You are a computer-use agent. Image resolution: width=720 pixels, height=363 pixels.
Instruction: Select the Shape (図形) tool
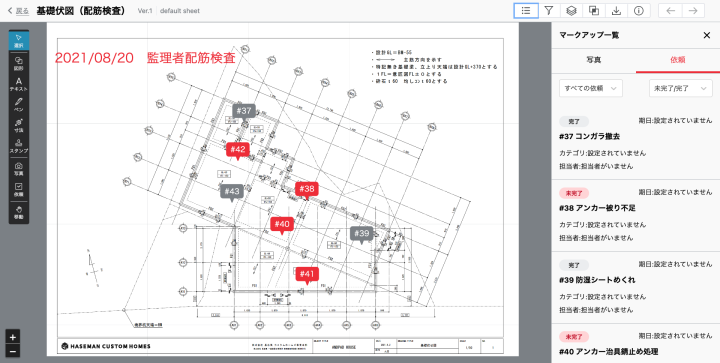(x=19, y=63)
